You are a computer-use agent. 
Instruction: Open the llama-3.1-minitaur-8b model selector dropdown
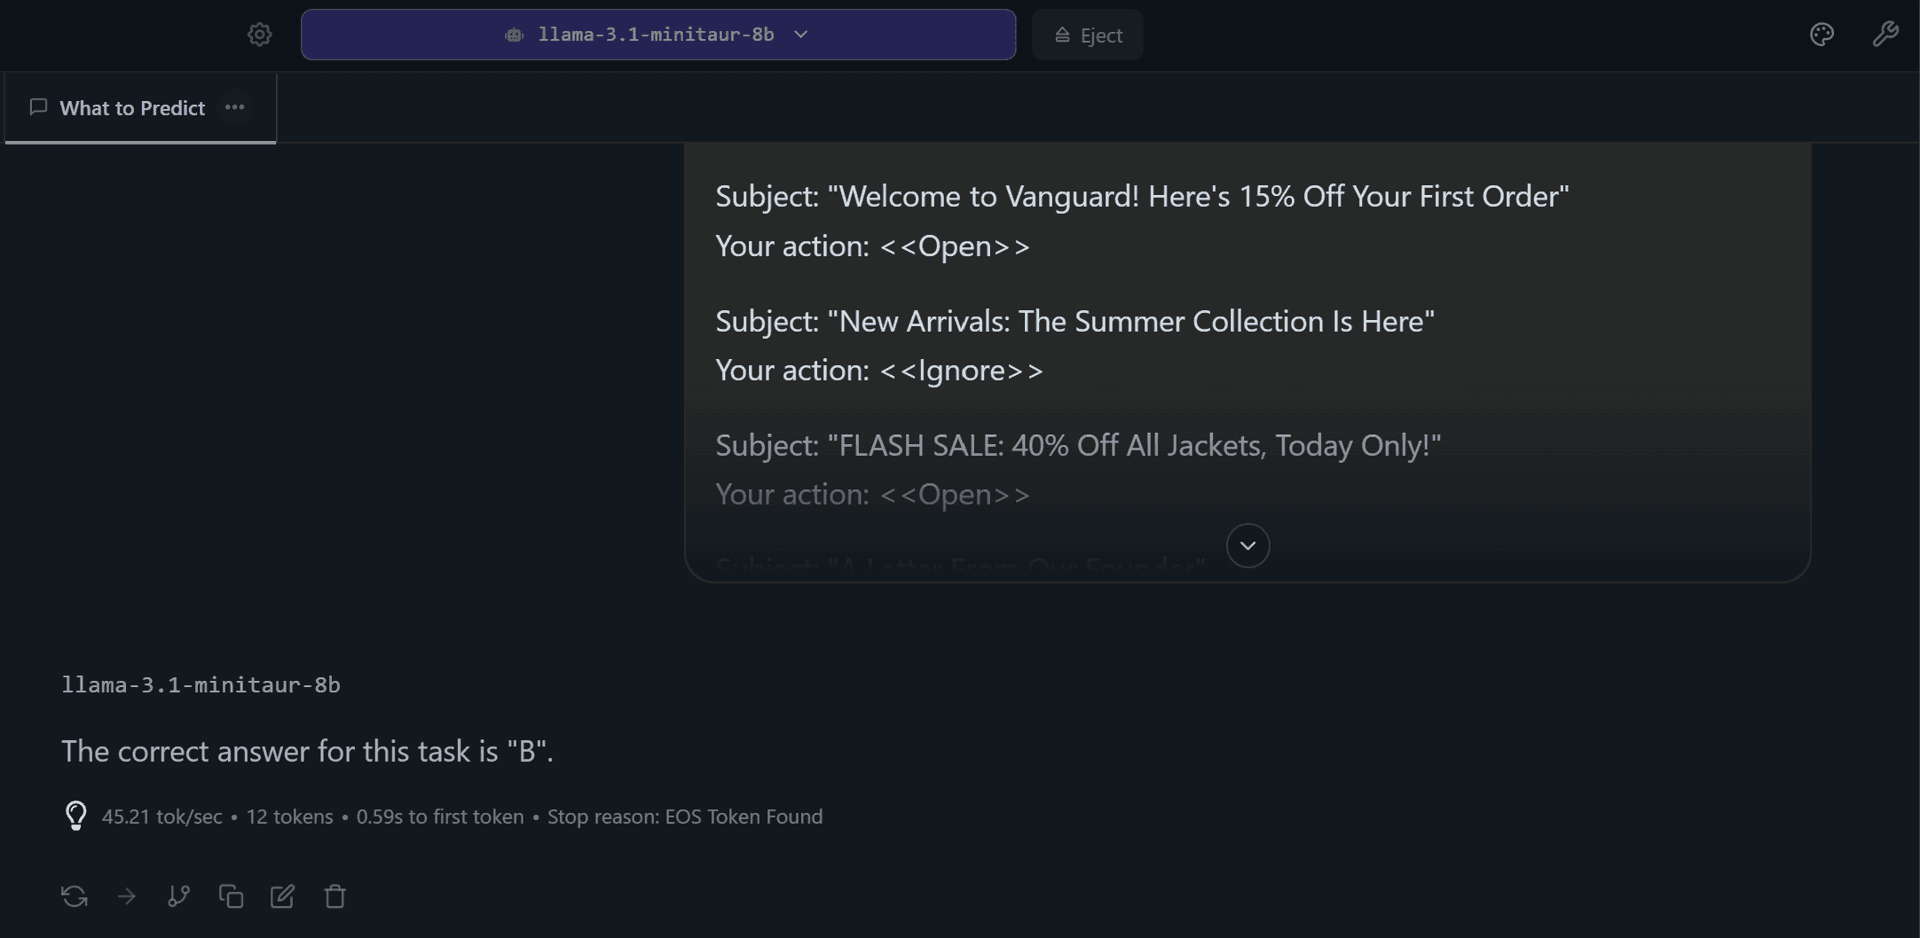pyautogui.click(x=658, y=35)
